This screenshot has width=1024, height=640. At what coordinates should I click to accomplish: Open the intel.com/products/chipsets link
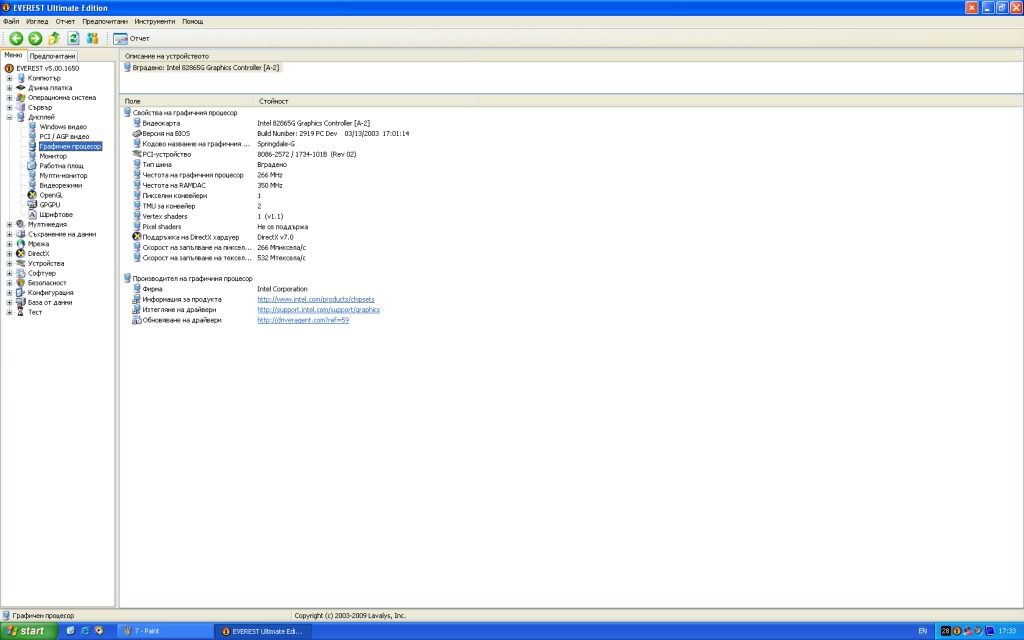[x=315, y=300]
